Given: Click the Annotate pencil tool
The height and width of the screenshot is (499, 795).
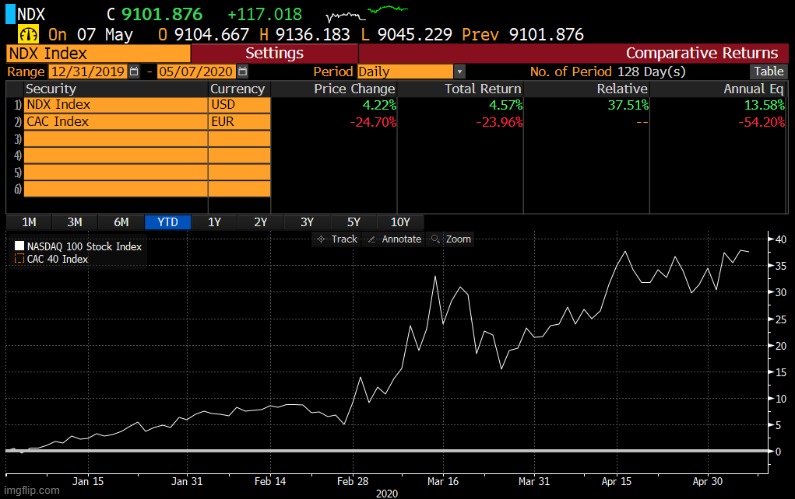Looking at the screenshot, I should click(394, 239).
